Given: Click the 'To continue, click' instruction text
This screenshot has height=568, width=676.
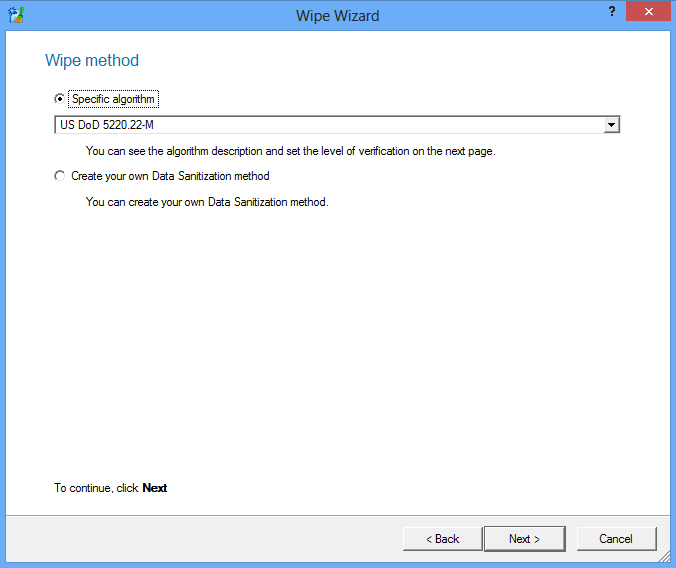Looking at the screenshot, I should point(97,488).
